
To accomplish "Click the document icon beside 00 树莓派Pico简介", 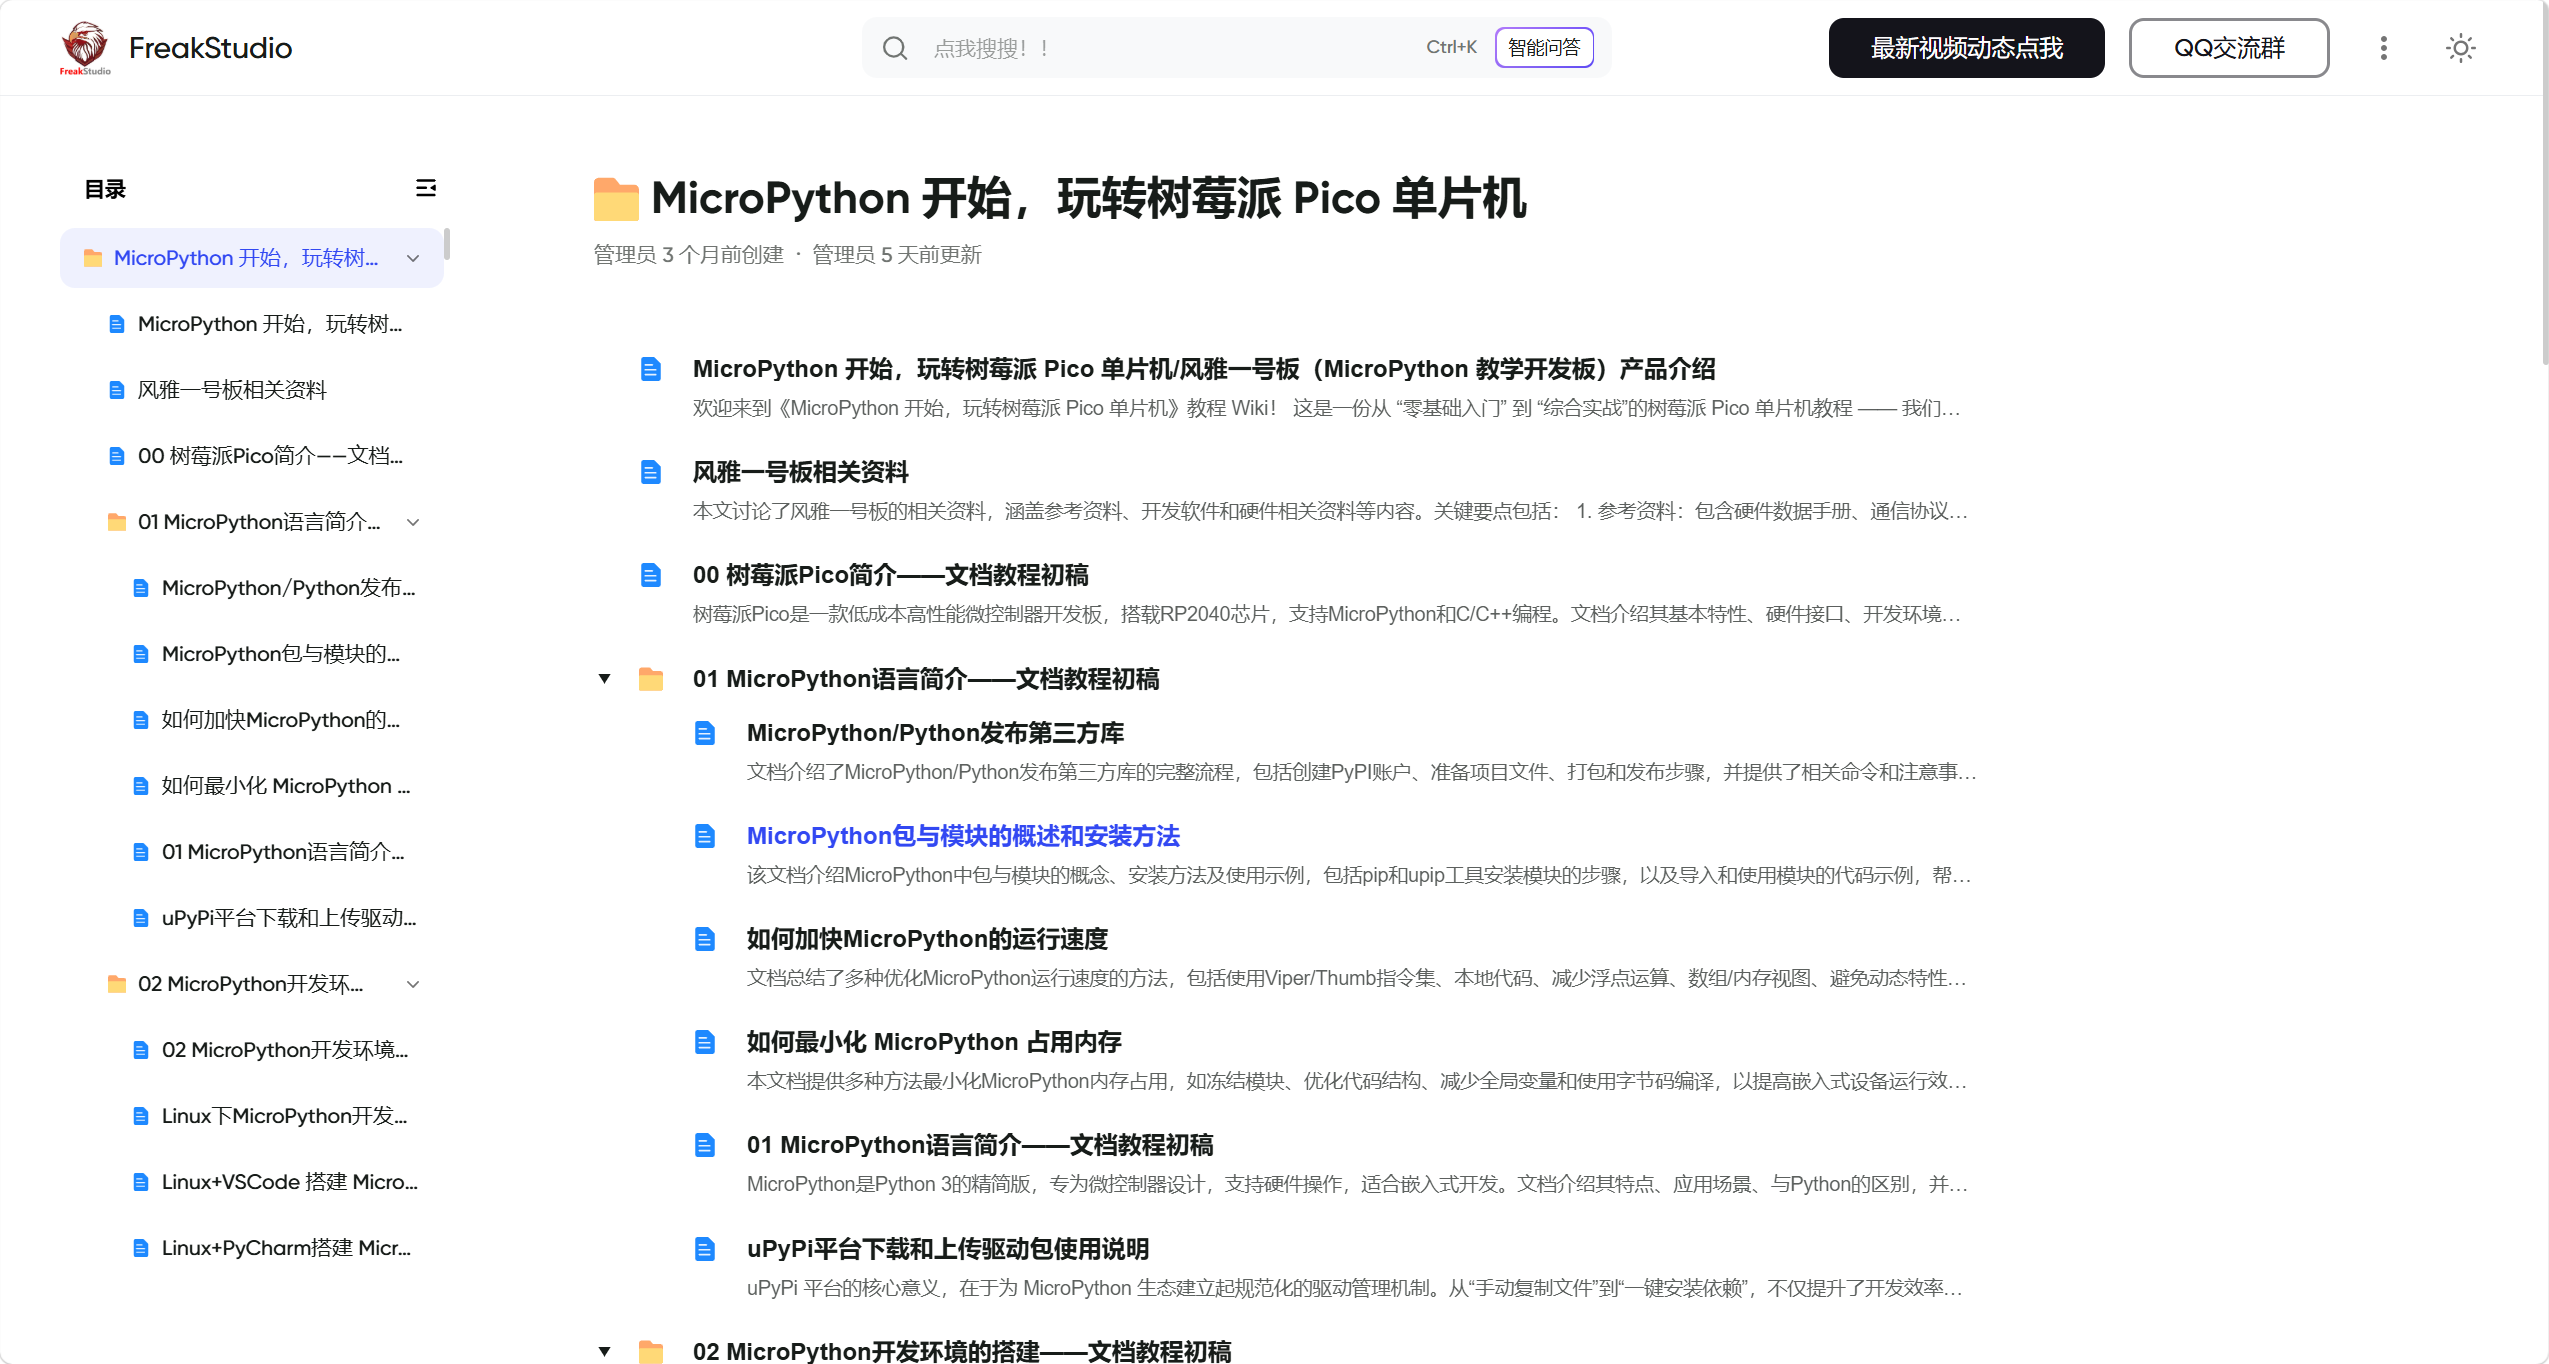I will (650, 575).
